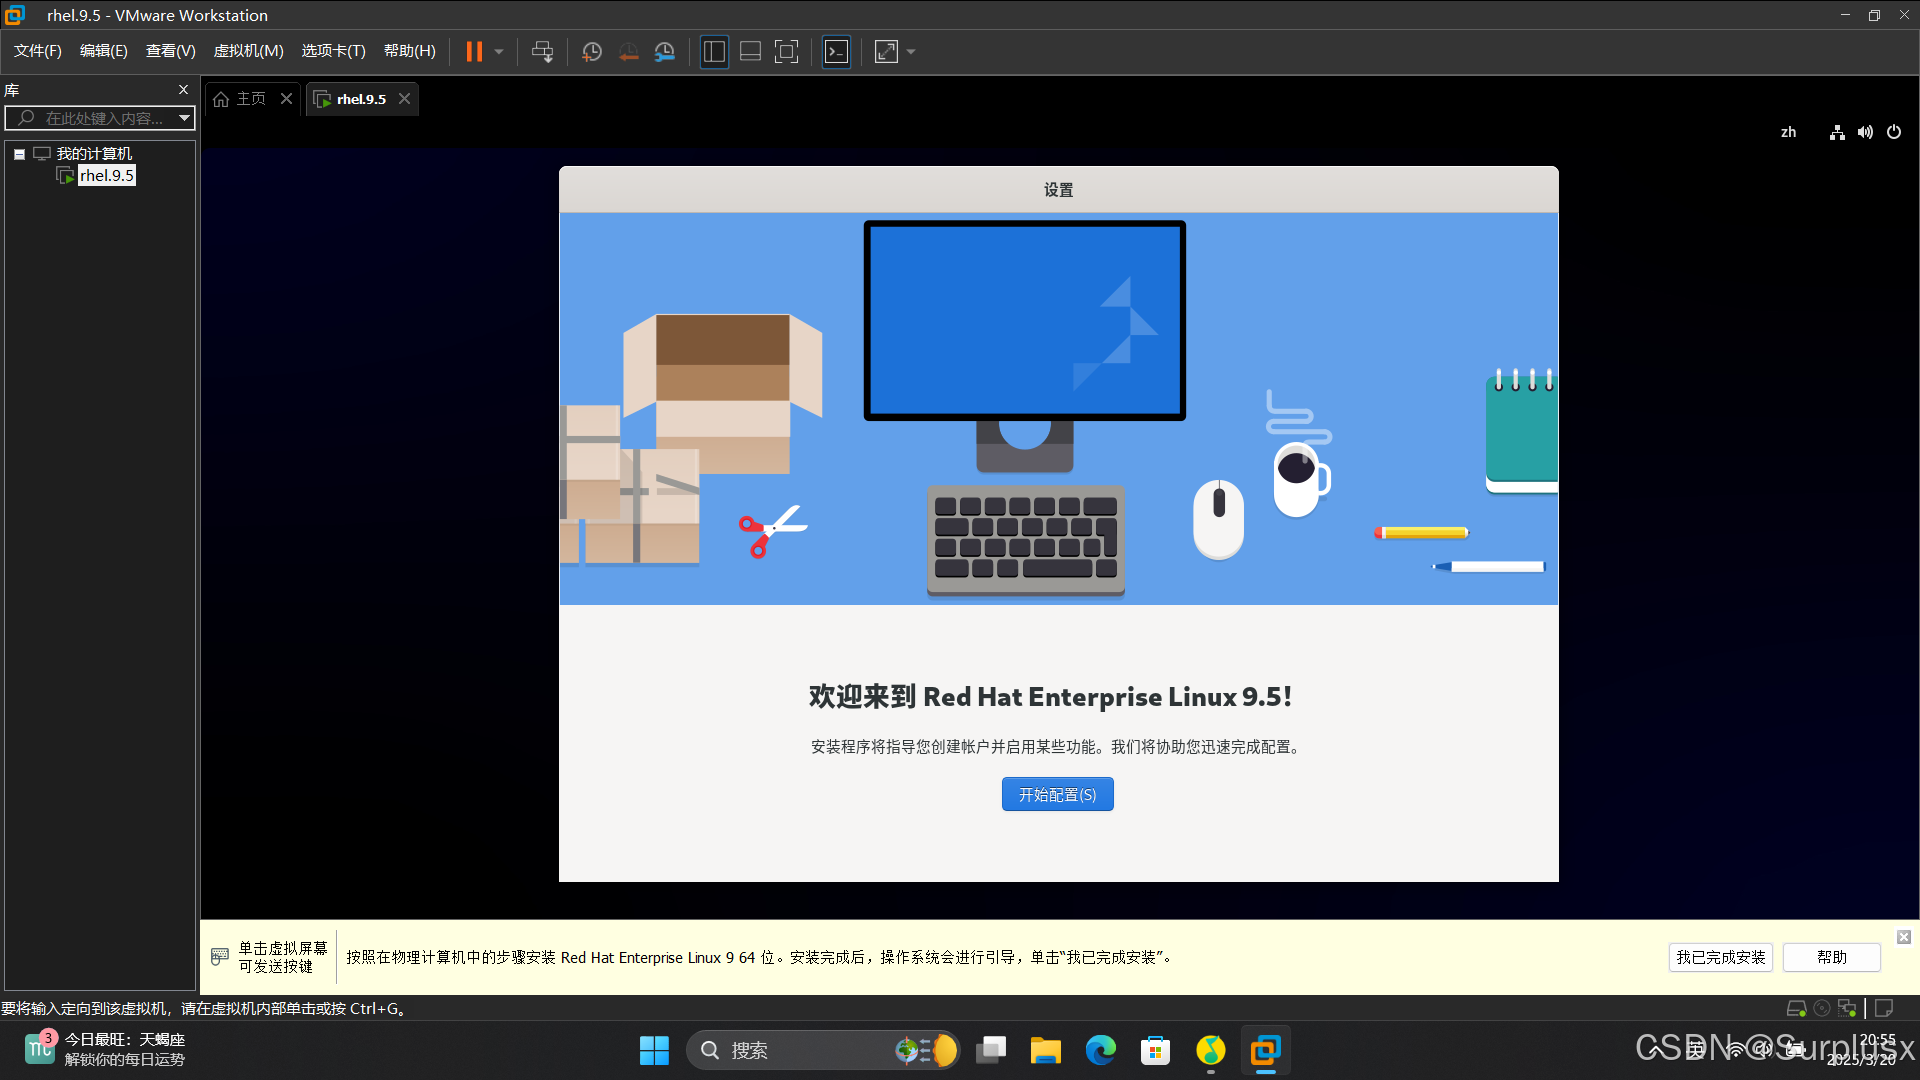The image size is (1920, 1080).
Task: Expand the library search dropdown
Action: (184, 118)
